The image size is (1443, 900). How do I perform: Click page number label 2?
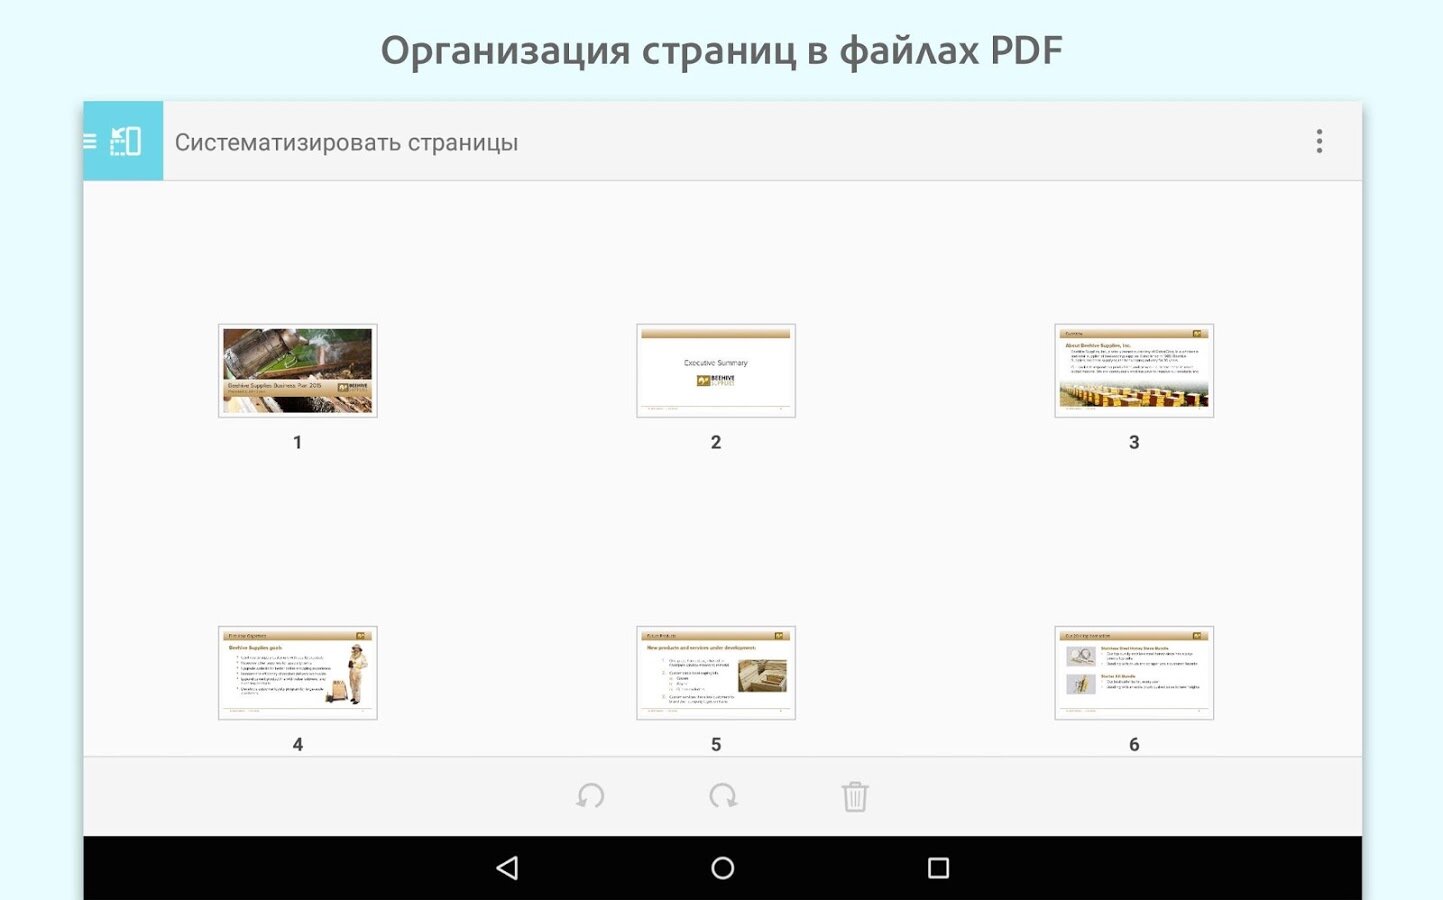[716, 442]
